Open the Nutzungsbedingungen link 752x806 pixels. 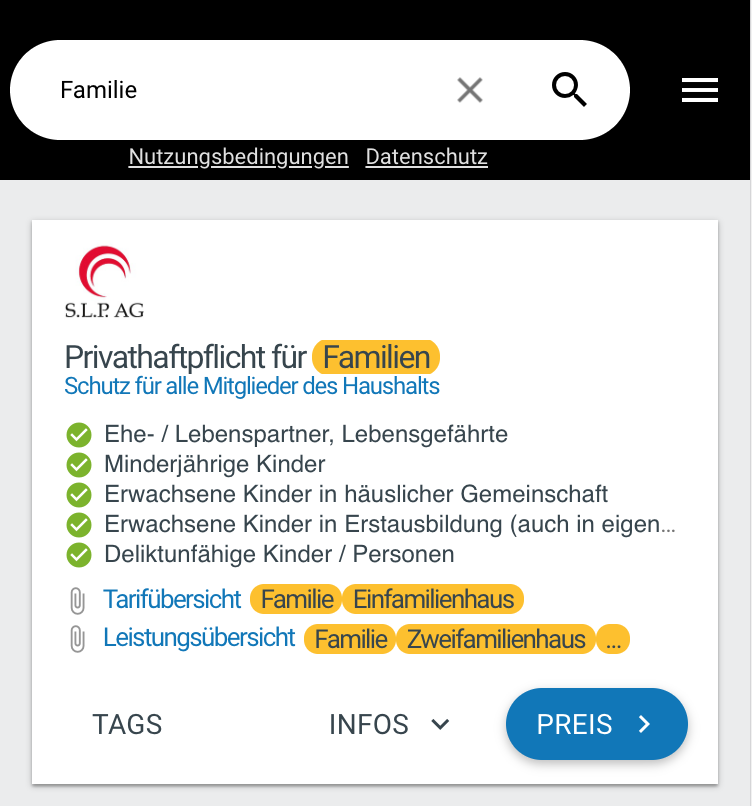[239, 157]
